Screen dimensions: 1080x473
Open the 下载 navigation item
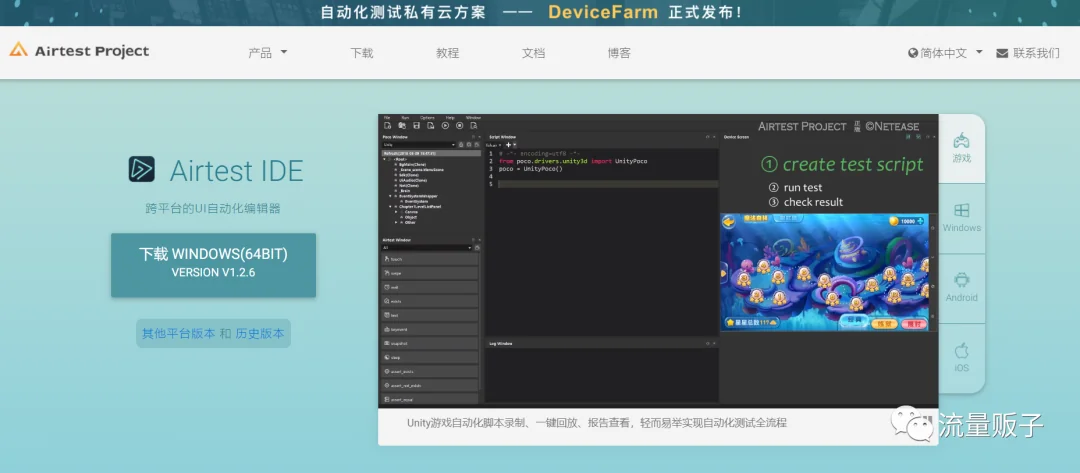(x=362, y=53)
